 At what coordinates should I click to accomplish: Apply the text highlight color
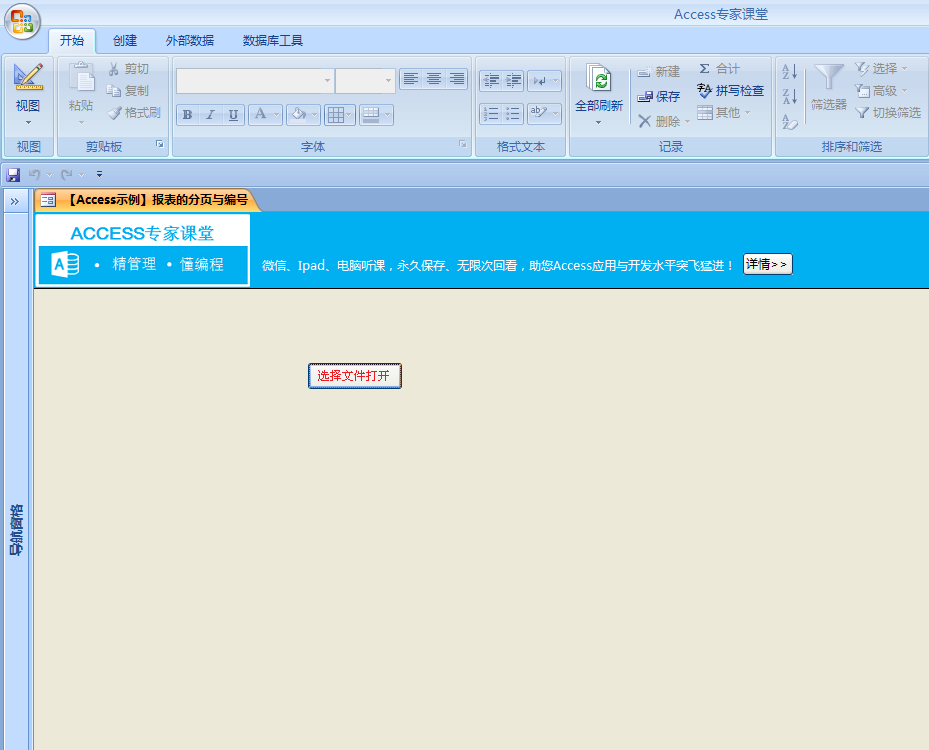pyautogui.click(x=539, y=113)
